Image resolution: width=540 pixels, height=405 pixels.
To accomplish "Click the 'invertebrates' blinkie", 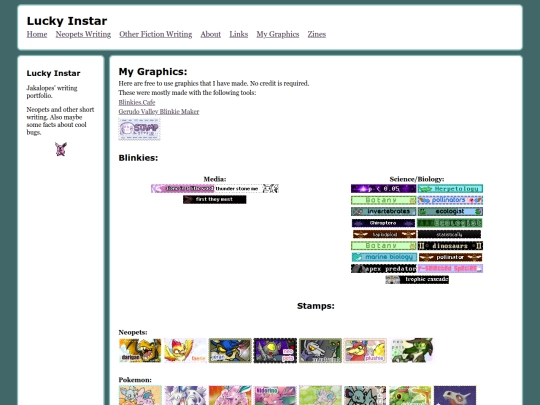I will point(383,211).
